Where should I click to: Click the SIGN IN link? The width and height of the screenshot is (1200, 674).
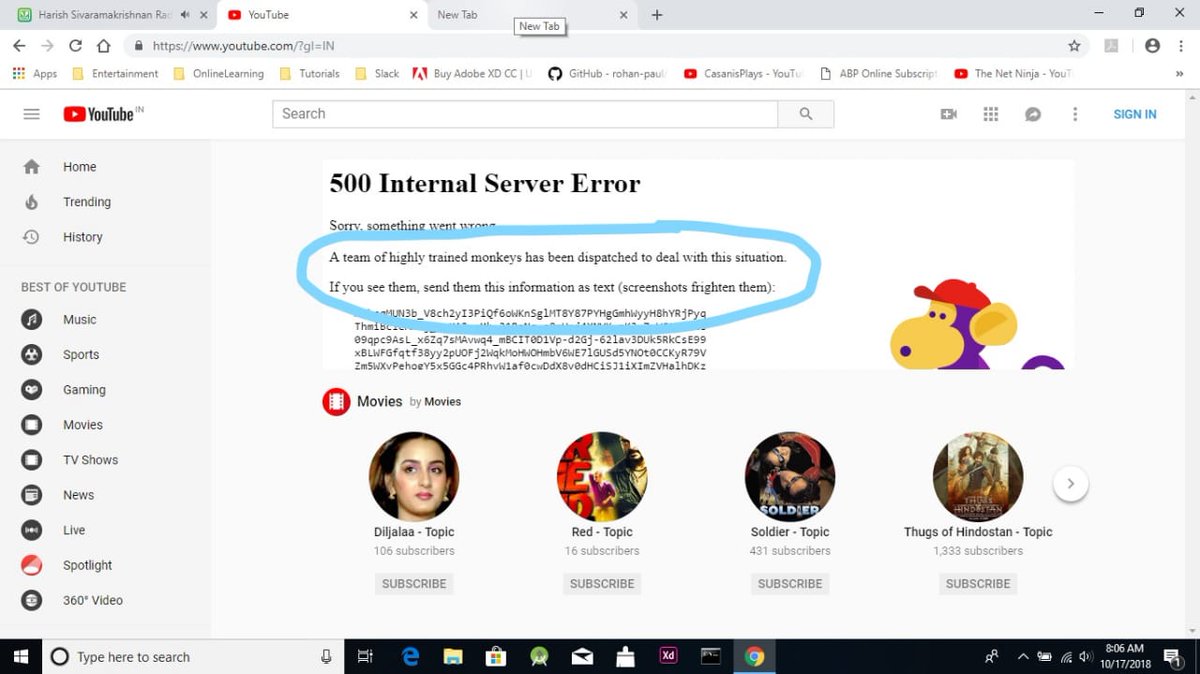pyautogui.click(x=1135, y=114)
